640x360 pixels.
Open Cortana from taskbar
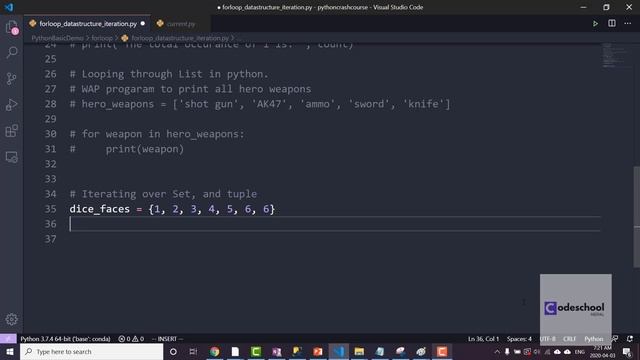[x=173, y=351]
